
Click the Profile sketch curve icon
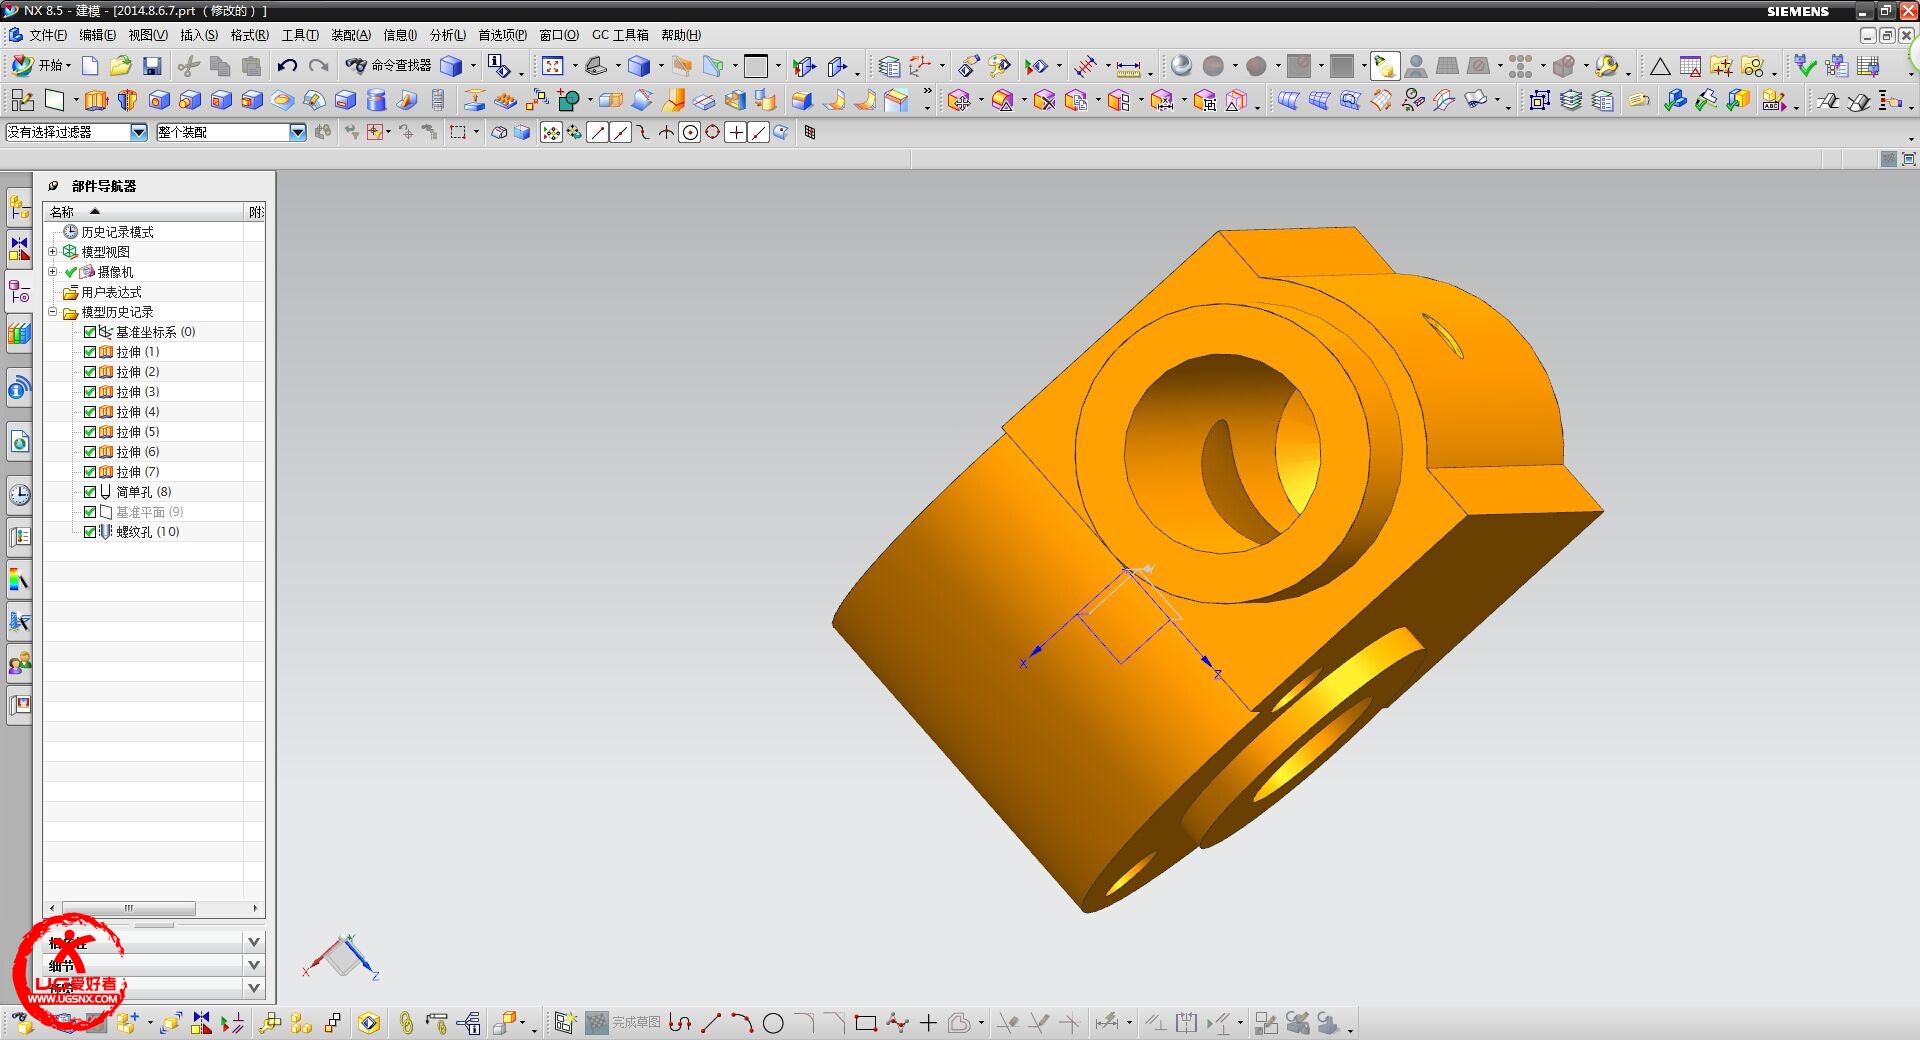tap(680, 1023)
